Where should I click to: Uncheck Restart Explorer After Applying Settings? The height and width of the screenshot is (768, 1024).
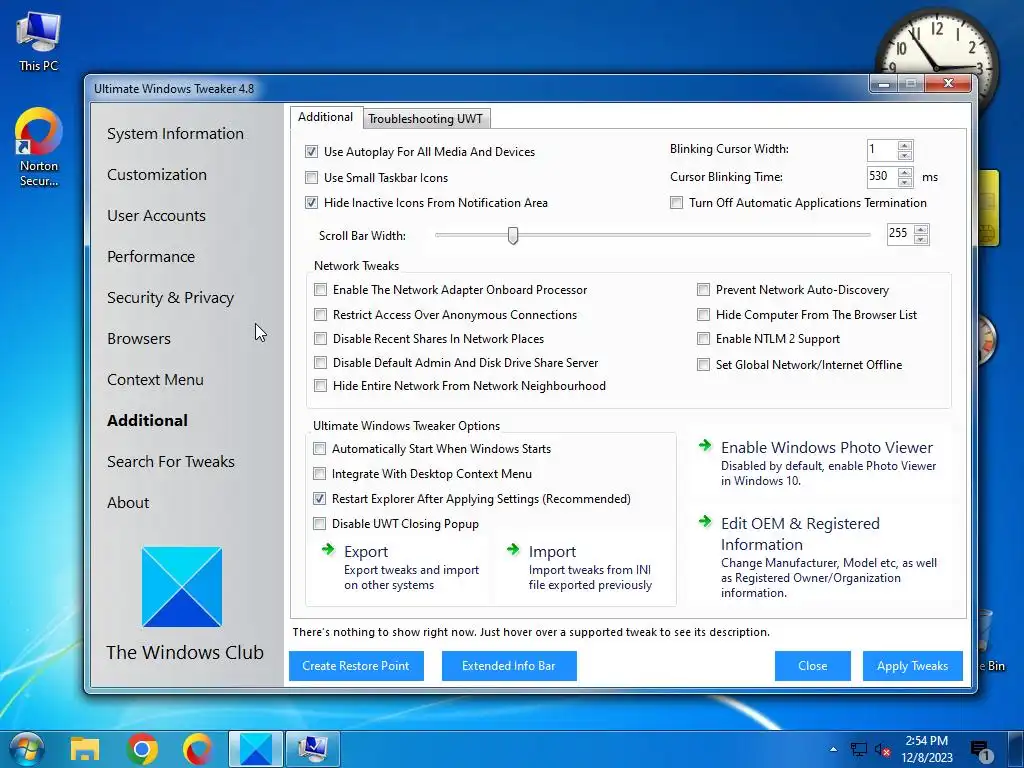coord(319,498)
